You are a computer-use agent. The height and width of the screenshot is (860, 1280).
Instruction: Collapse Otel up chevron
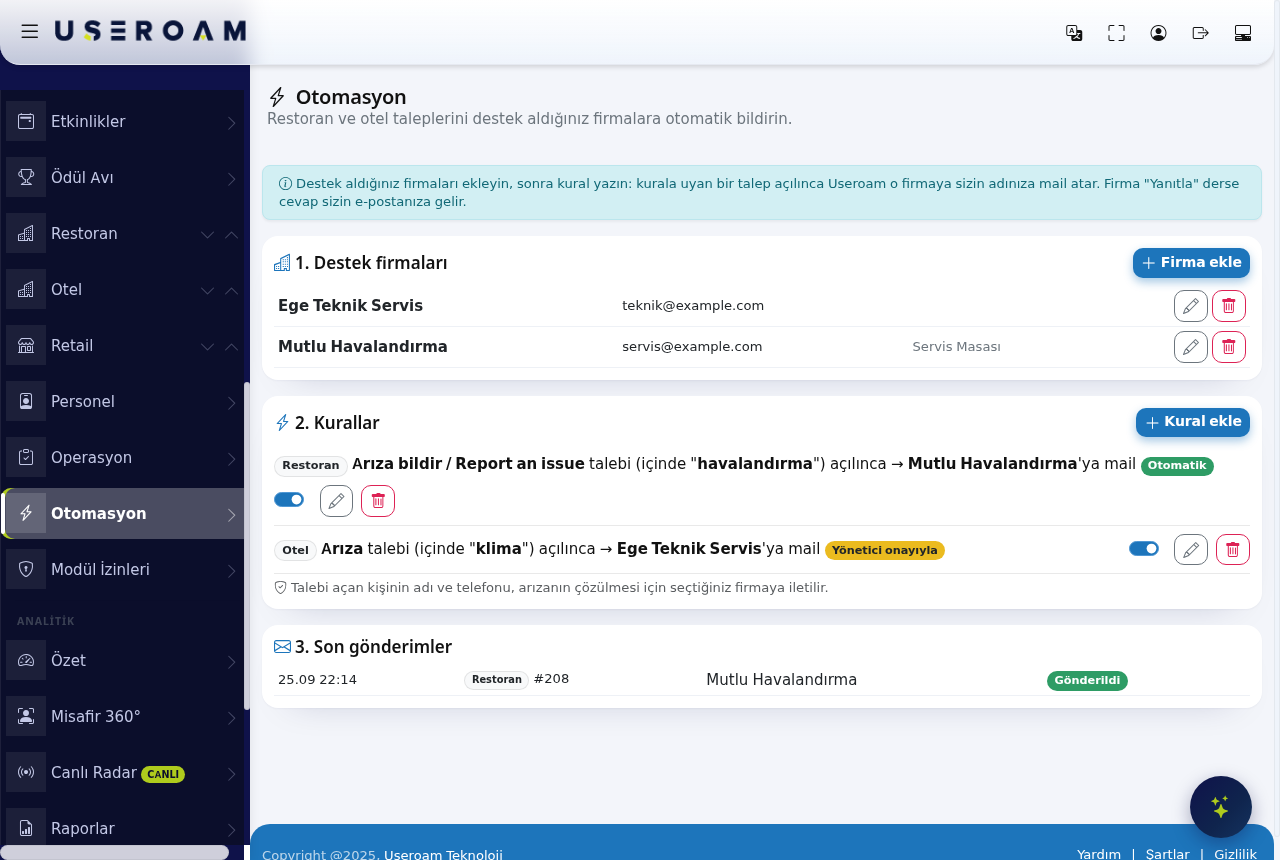click(231, 291)
